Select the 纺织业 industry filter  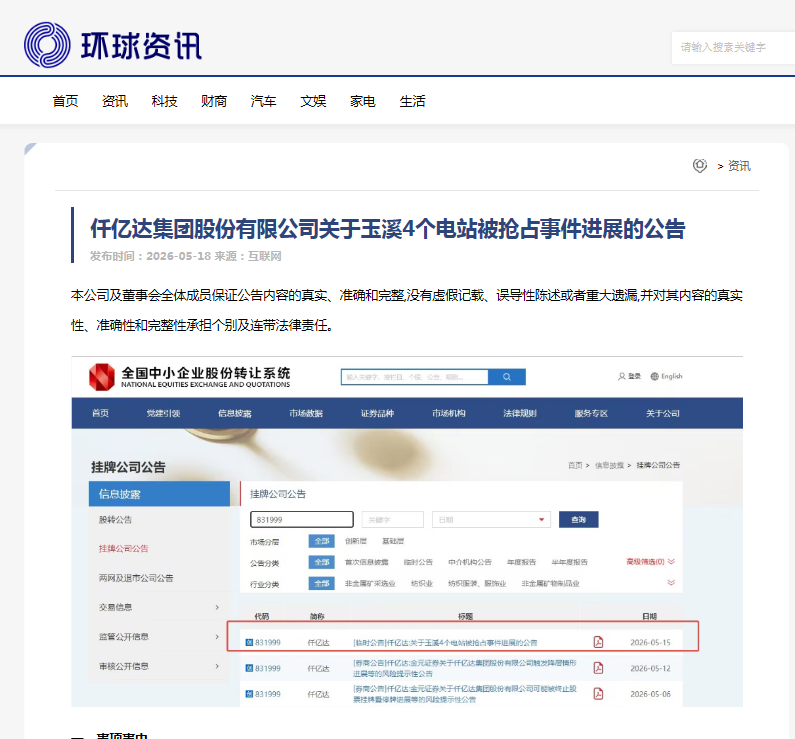pyautogui.click(x=422, y=583)
